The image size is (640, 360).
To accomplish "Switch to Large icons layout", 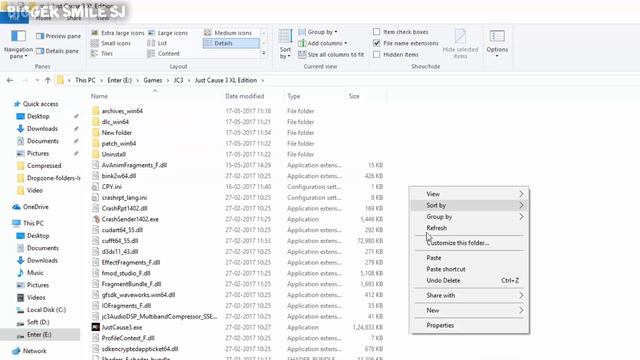I will (168, 33).
